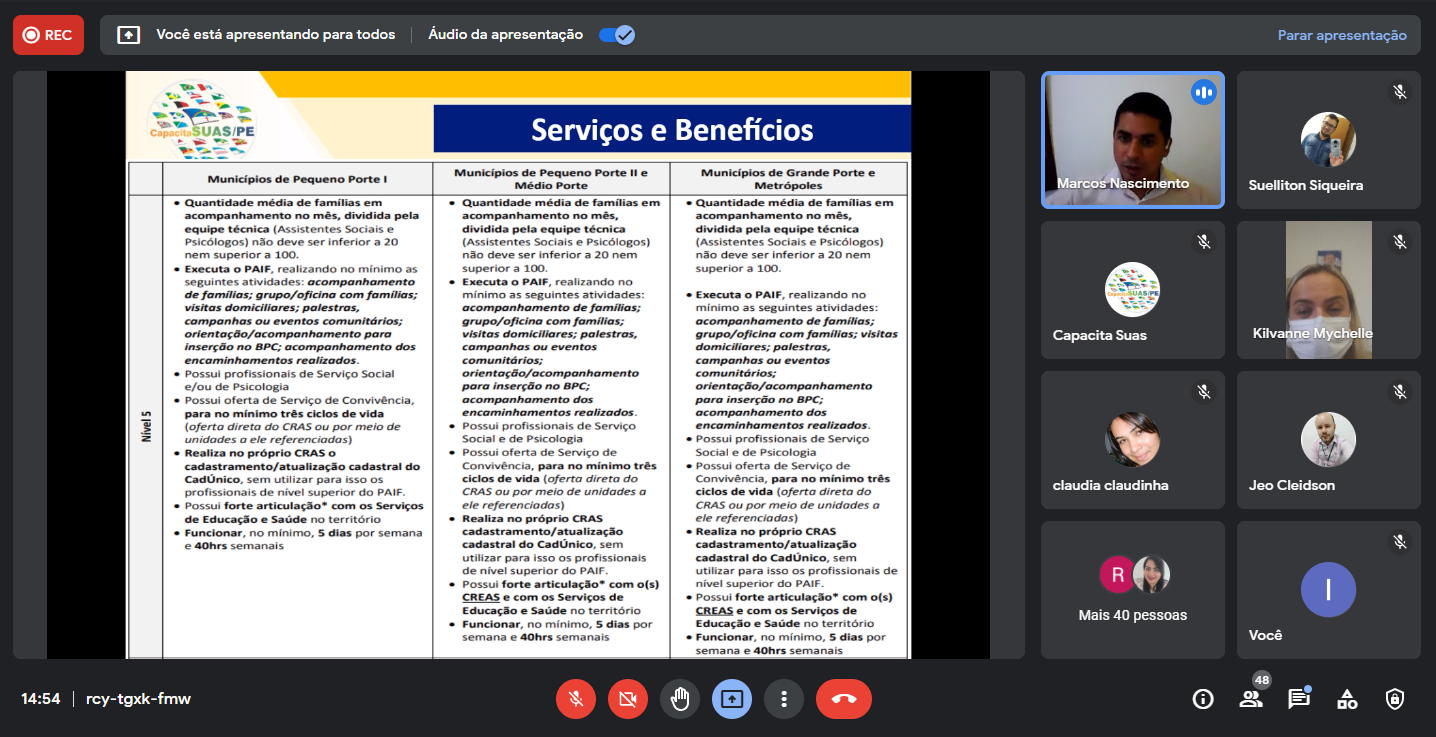Open the three-dot more options menu
Screen dimensions: 1436x737
pos(784,699)
